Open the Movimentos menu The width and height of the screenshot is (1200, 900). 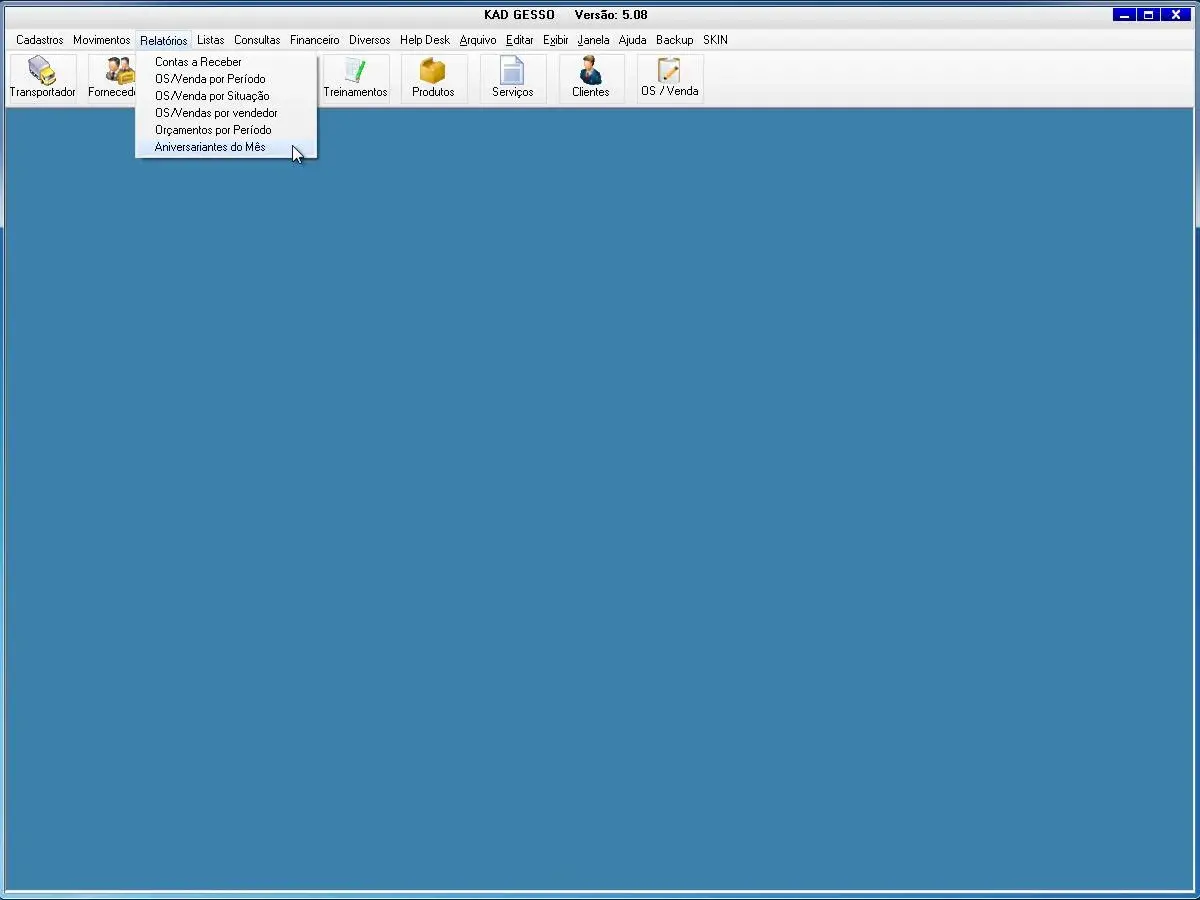(x=101, y=40)
